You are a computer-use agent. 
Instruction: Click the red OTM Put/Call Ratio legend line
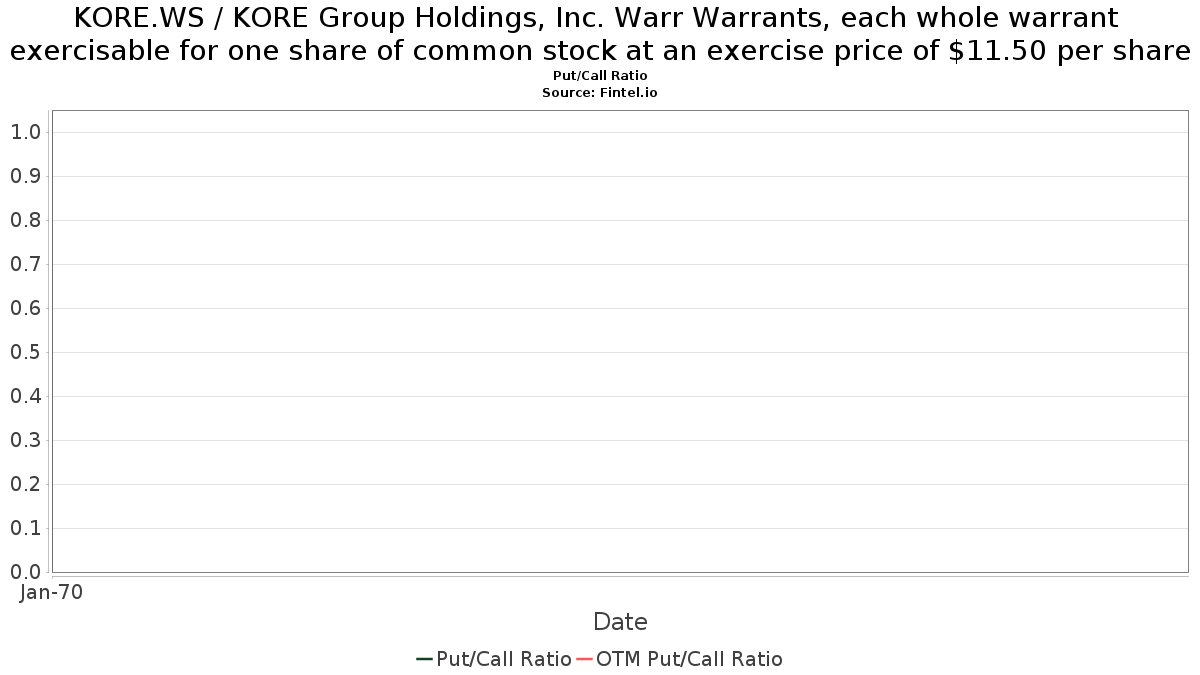(585, 658)
